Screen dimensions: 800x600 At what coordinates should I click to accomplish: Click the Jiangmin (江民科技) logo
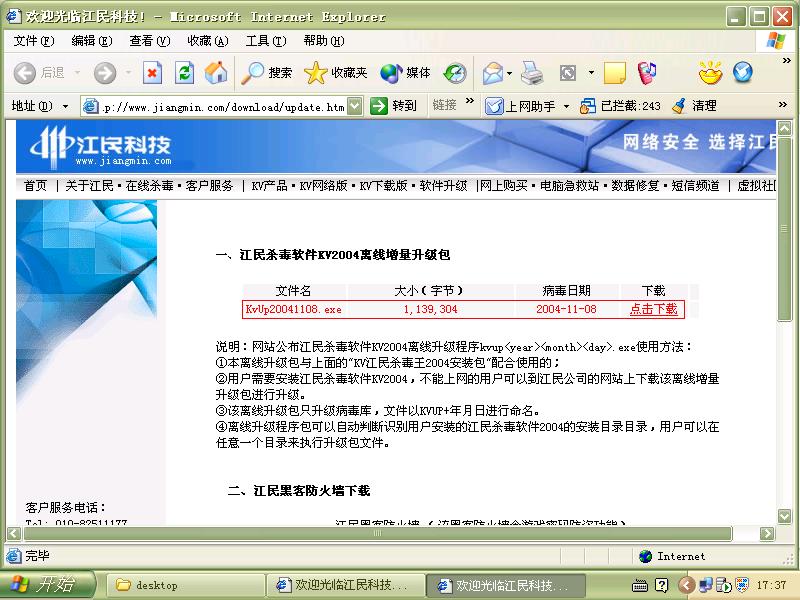[101, 147]
